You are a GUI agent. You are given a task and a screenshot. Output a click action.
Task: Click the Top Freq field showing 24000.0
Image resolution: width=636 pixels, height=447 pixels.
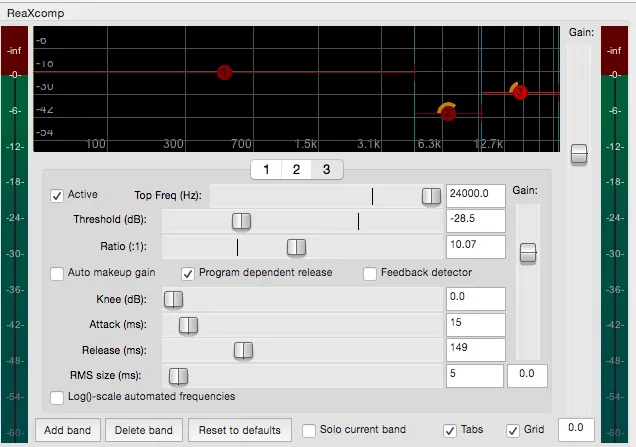(x=476, y=196)
